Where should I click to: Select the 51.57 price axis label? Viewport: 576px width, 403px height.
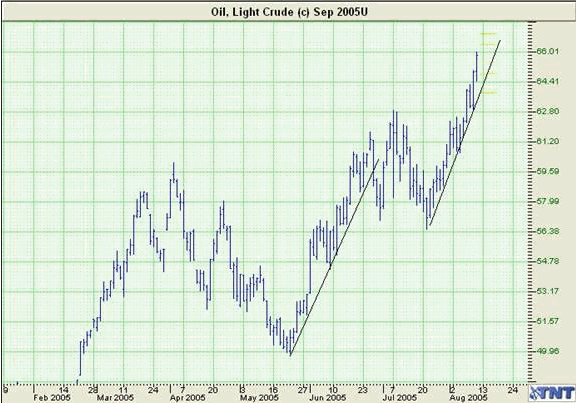pyautogui.click(x=548, y=321)
